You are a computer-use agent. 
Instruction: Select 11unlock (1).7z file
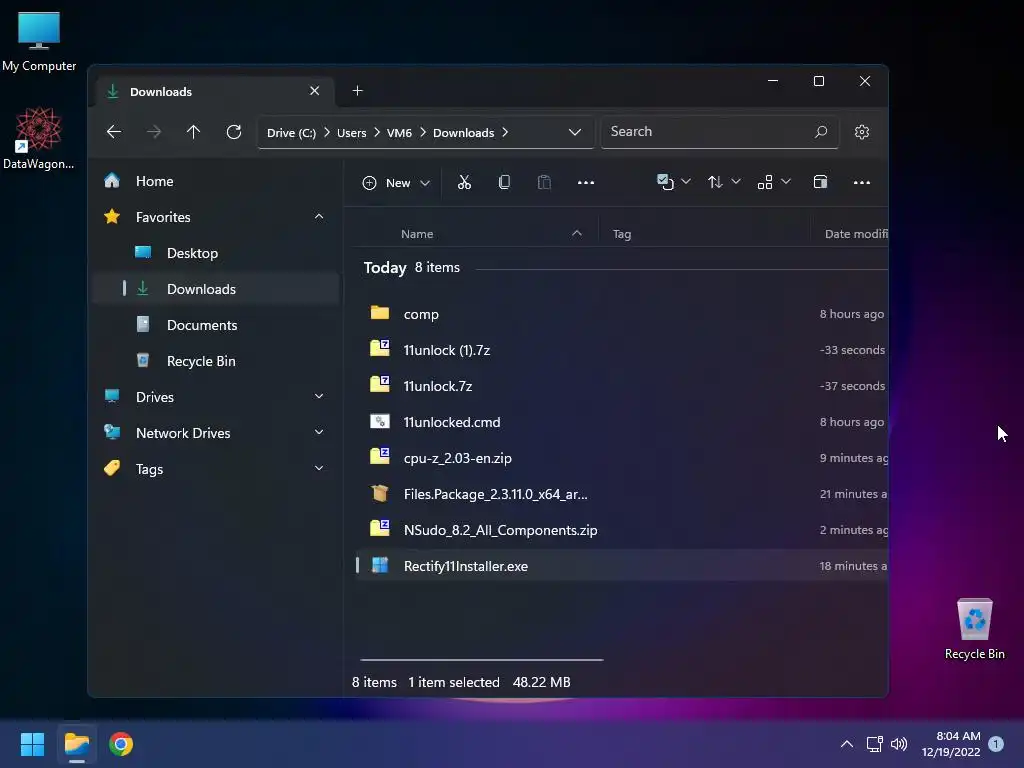(620, 350)
